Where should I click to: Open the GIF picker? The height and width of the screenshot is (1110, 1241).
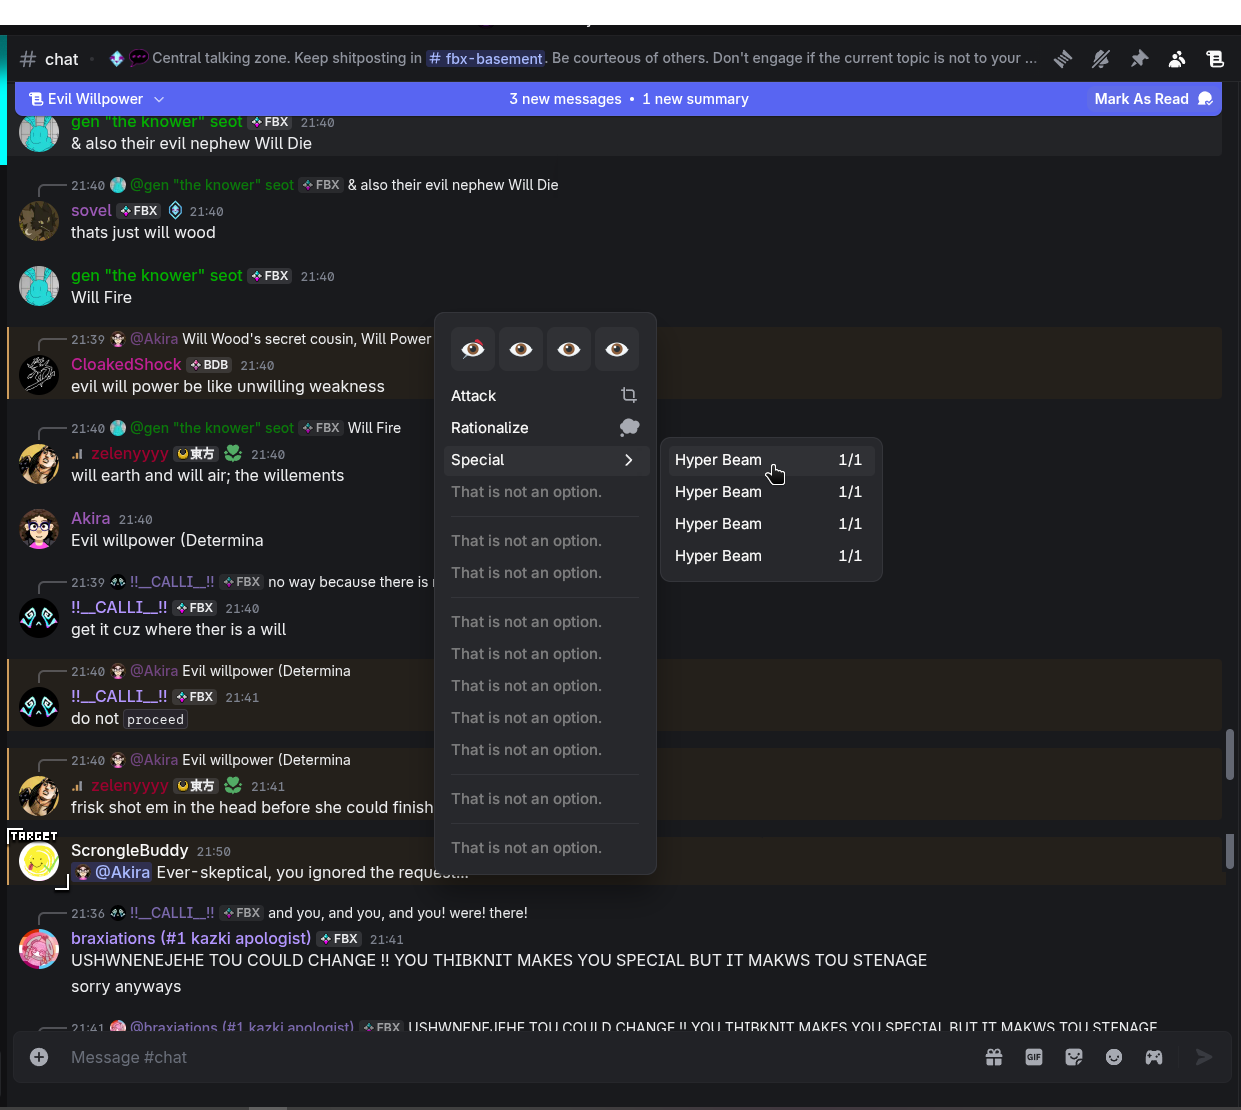point(1034,1057)
